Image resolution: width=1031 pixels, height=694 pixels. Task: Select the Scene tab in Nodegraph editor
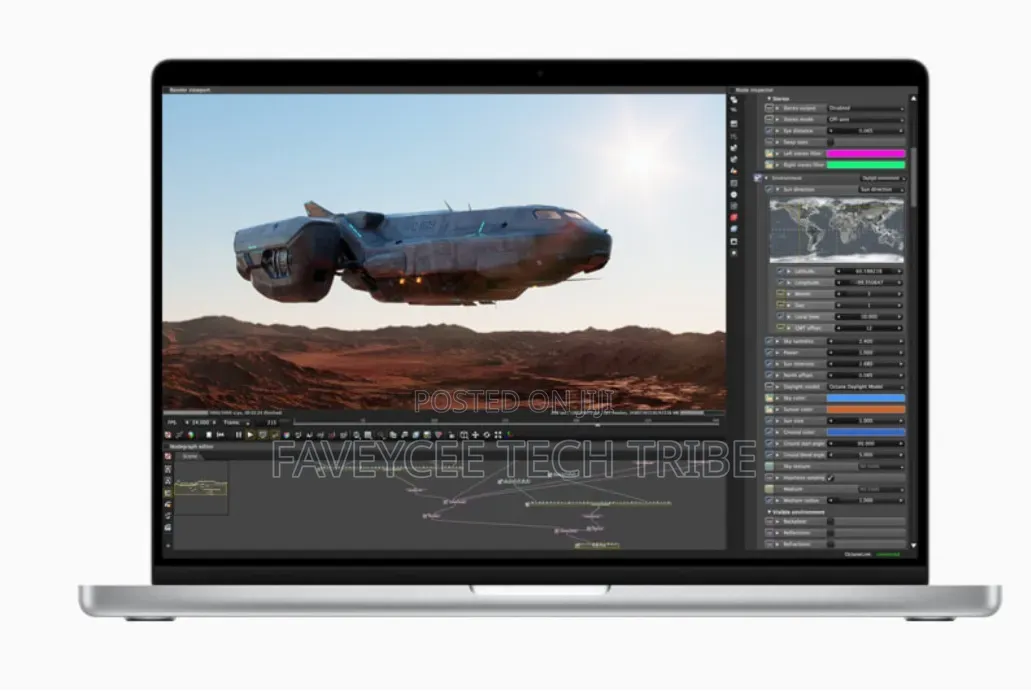(190, 456)
